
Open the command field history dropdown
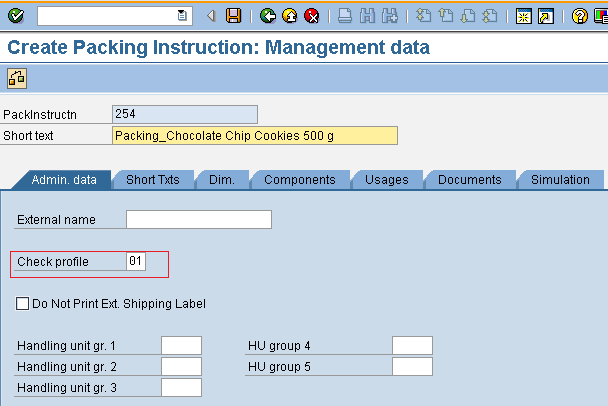[x=181, y=15]
